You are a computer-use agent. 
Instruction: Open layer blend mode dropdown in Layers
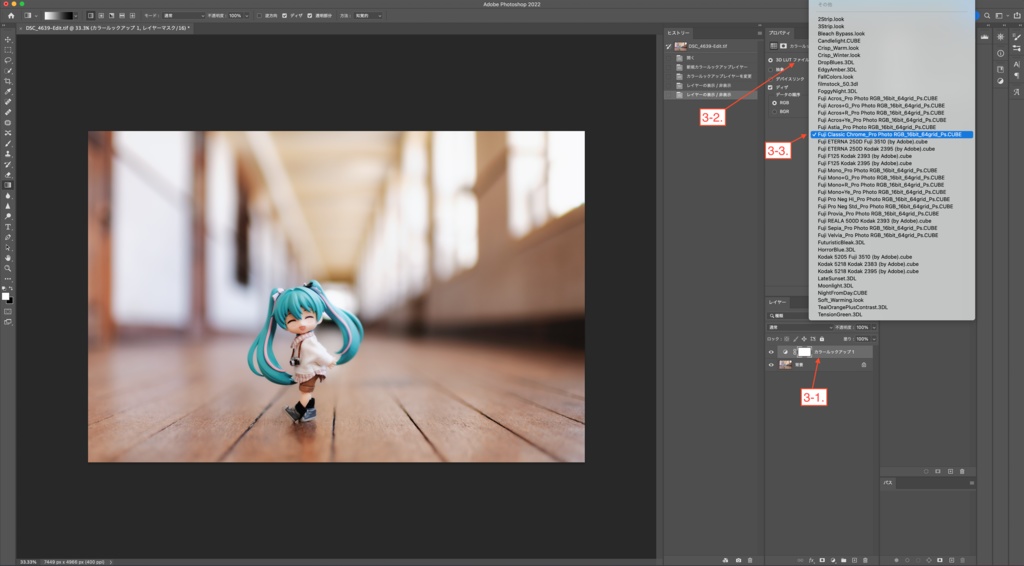point(800,327)
